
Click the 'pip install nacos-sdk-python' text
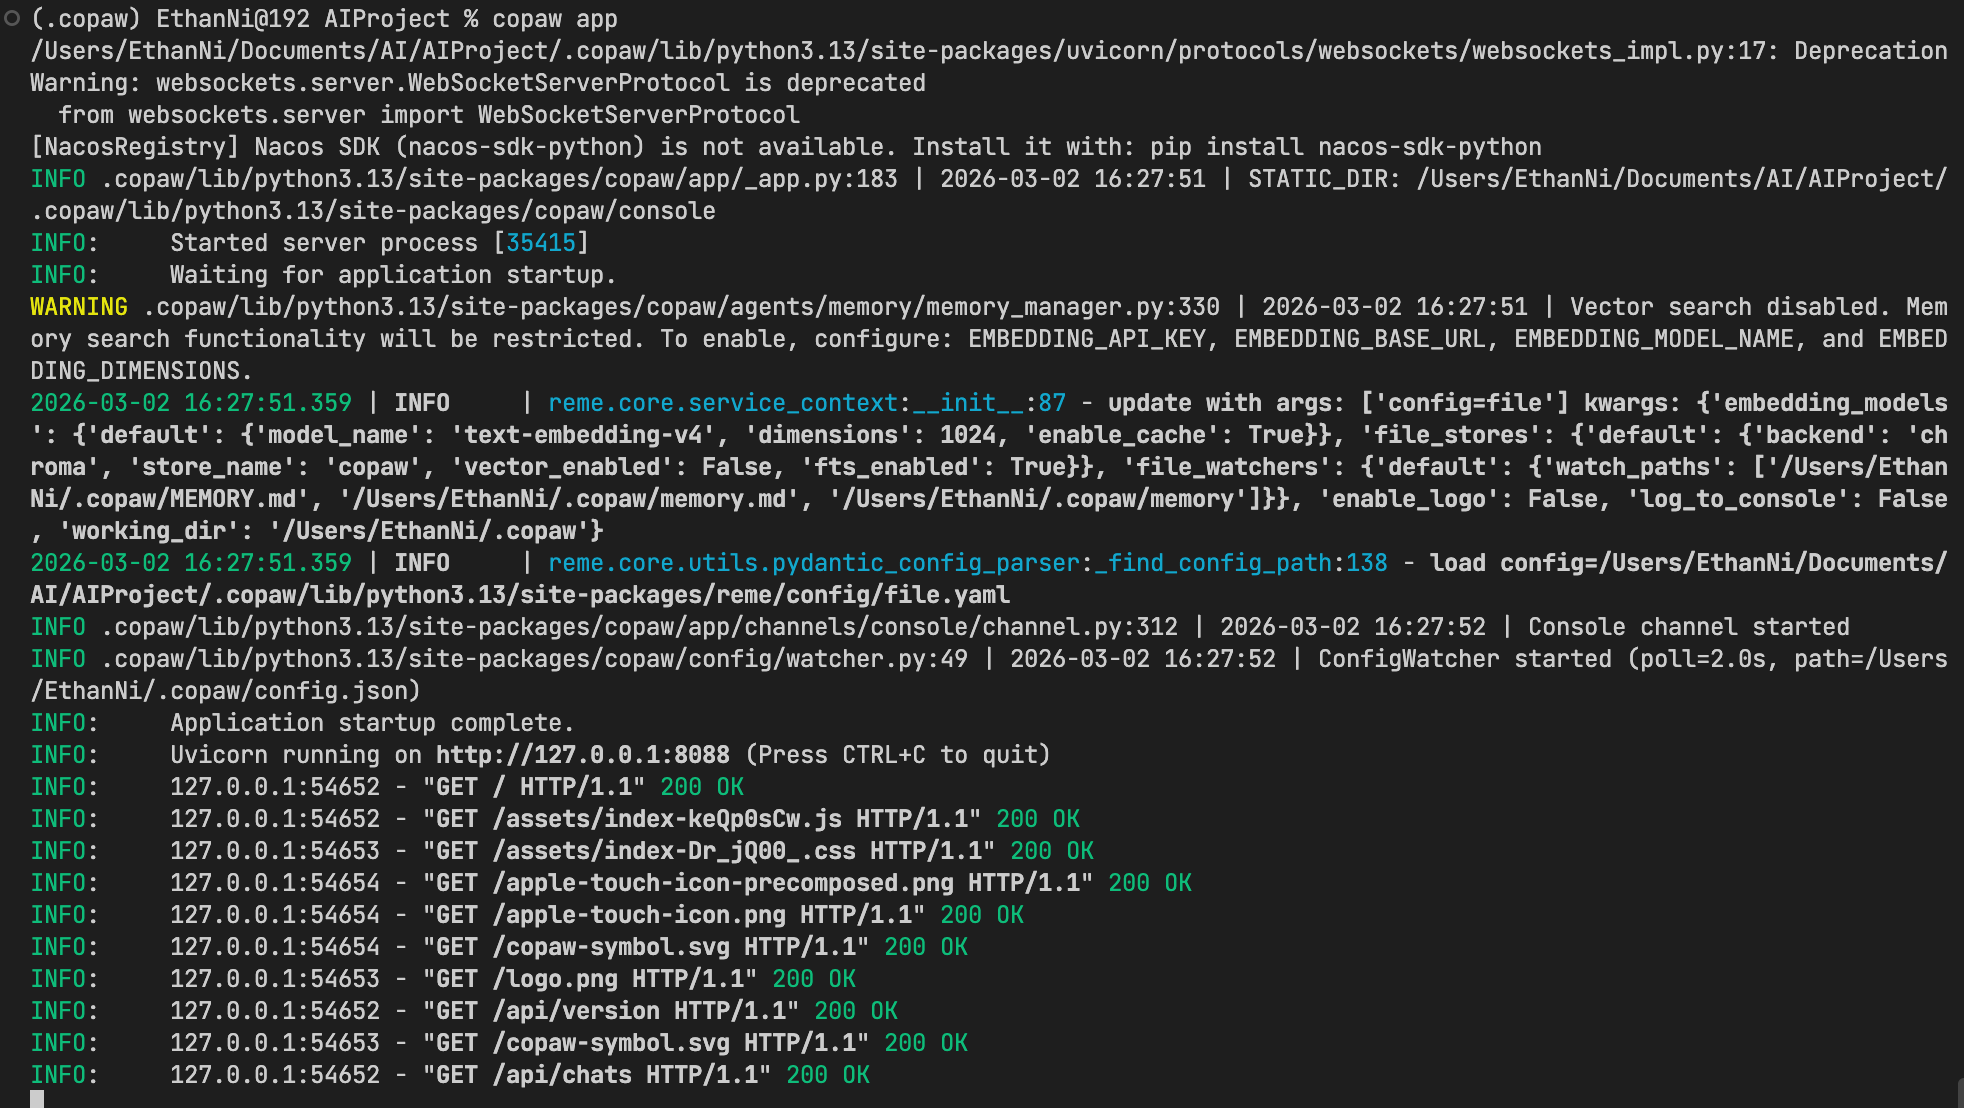click(x=1345, y=147)
